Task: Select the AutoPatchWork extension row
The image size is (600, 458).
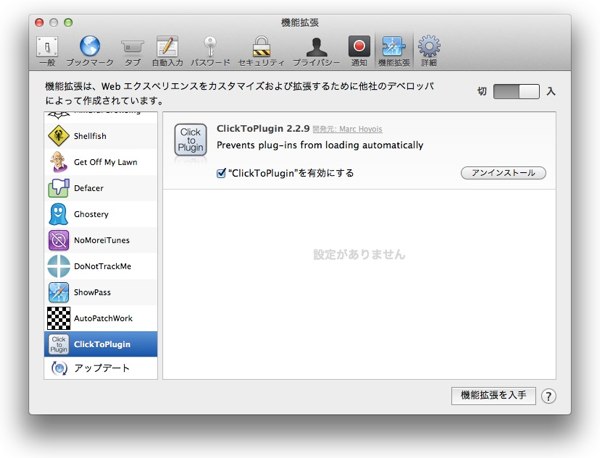Action: 101,318
